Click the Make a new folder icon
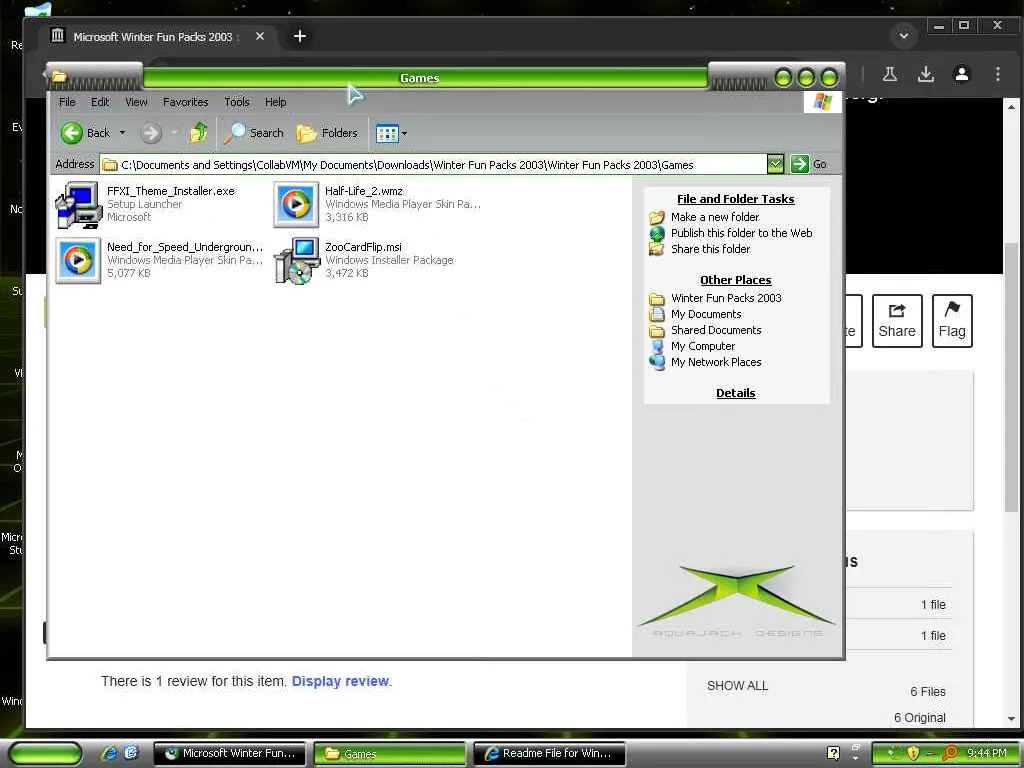Viewport: 1024px width, 768px height. [657, 217]
